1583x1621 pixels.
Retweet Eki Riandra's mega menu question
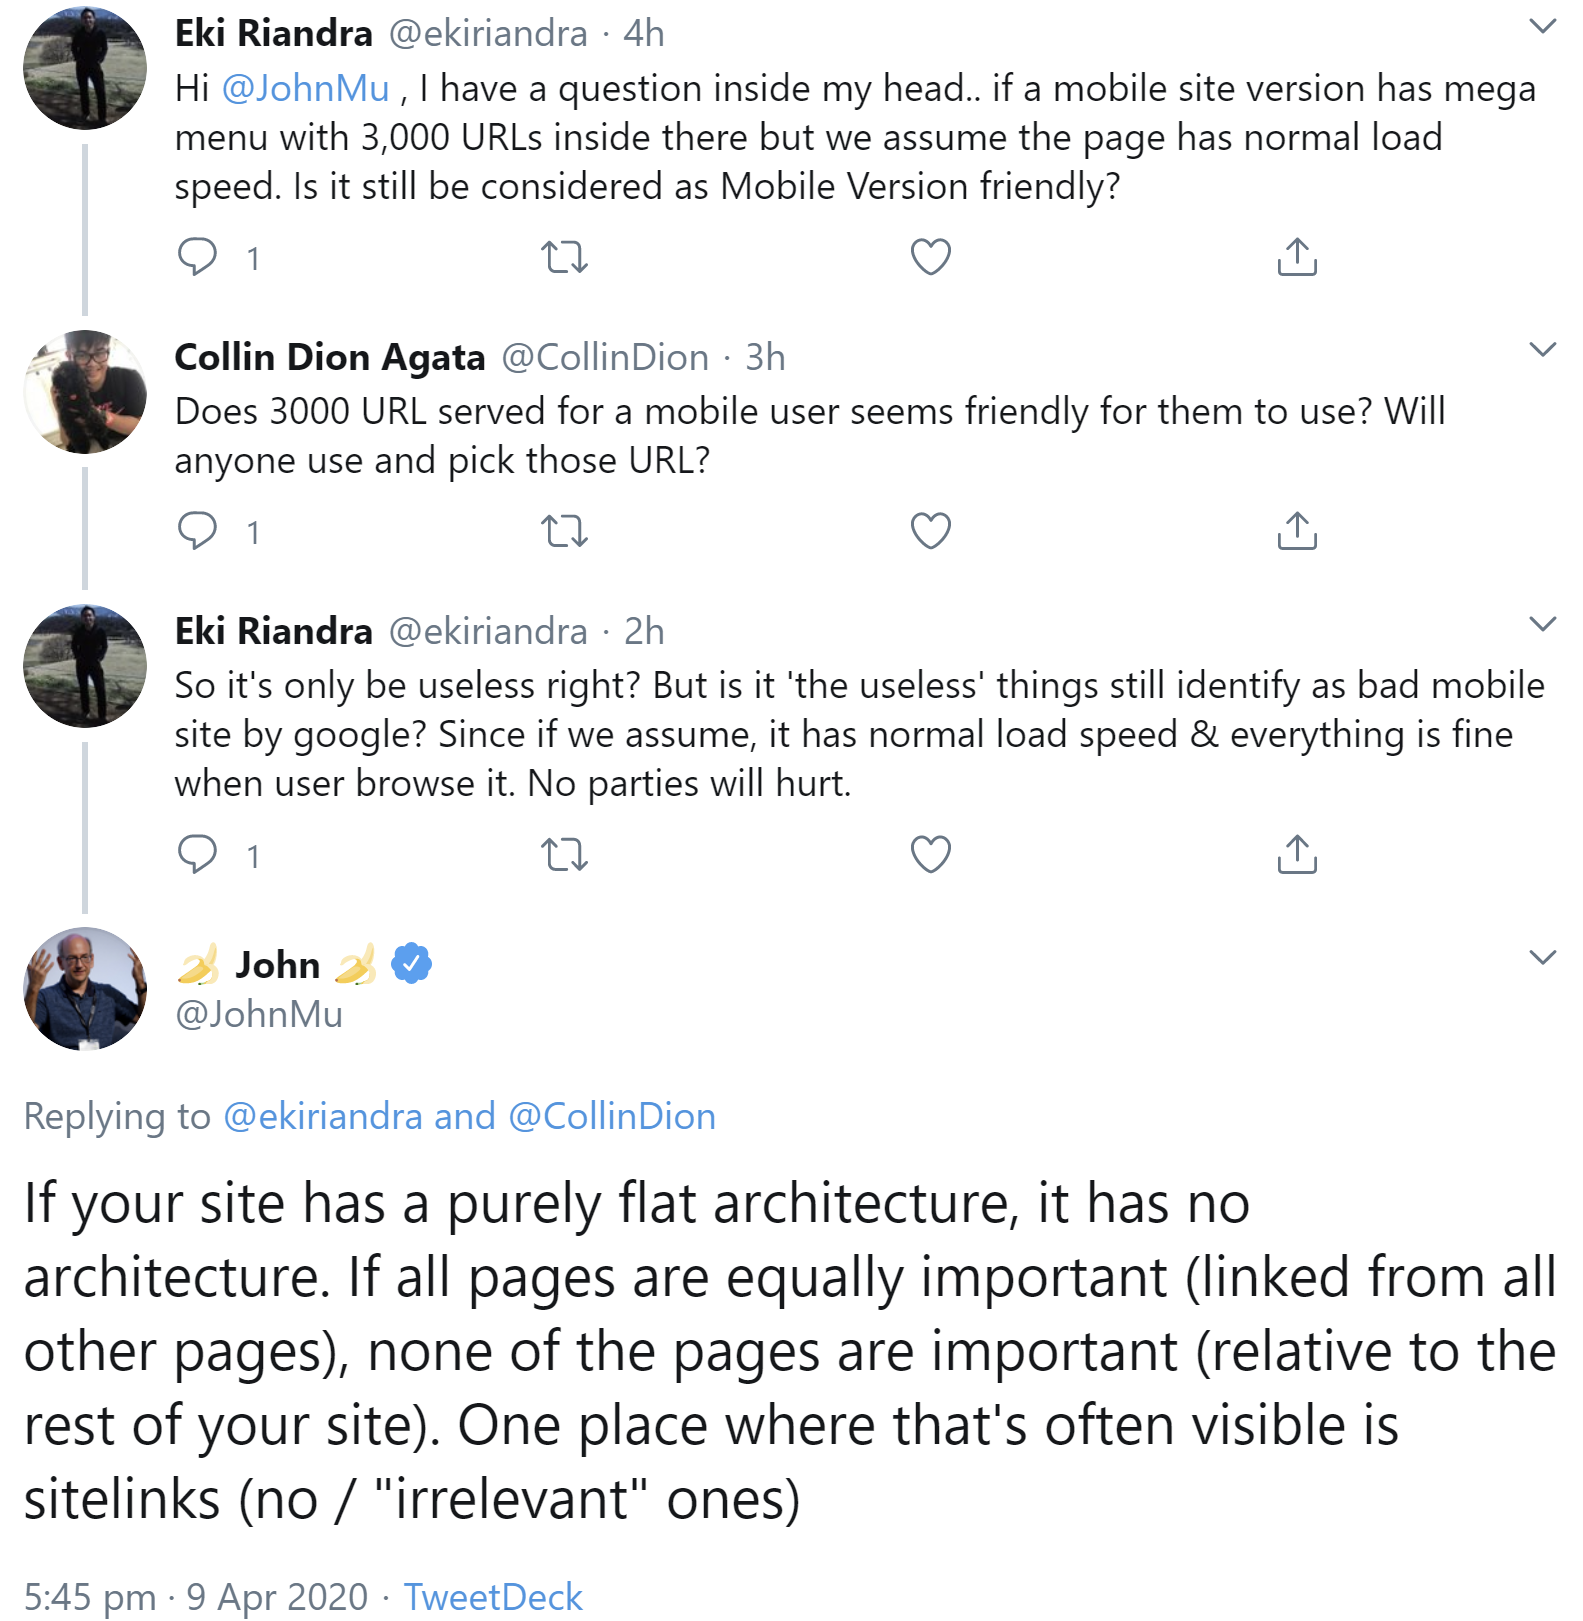pyautogui.click(x=564, y=257)
